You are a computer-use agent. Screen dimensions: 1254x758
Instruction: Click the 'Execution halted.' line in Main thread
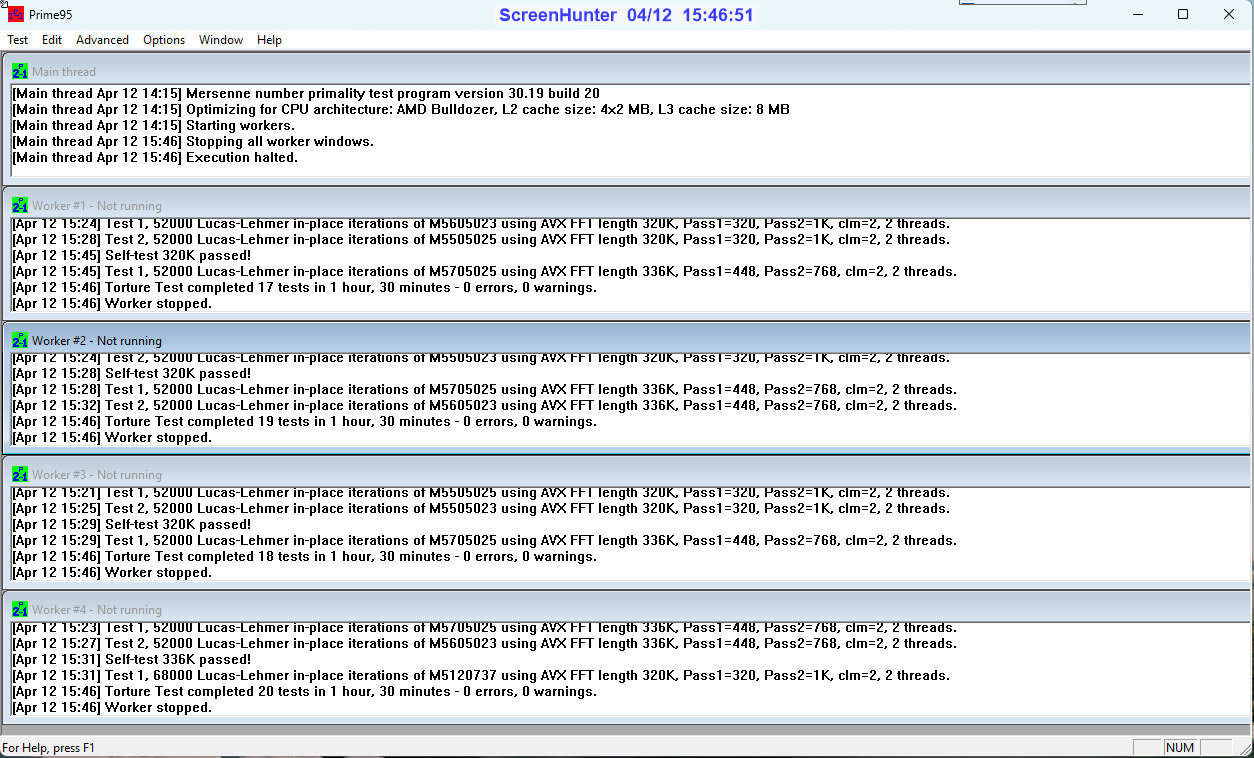[x=155, y=158]
